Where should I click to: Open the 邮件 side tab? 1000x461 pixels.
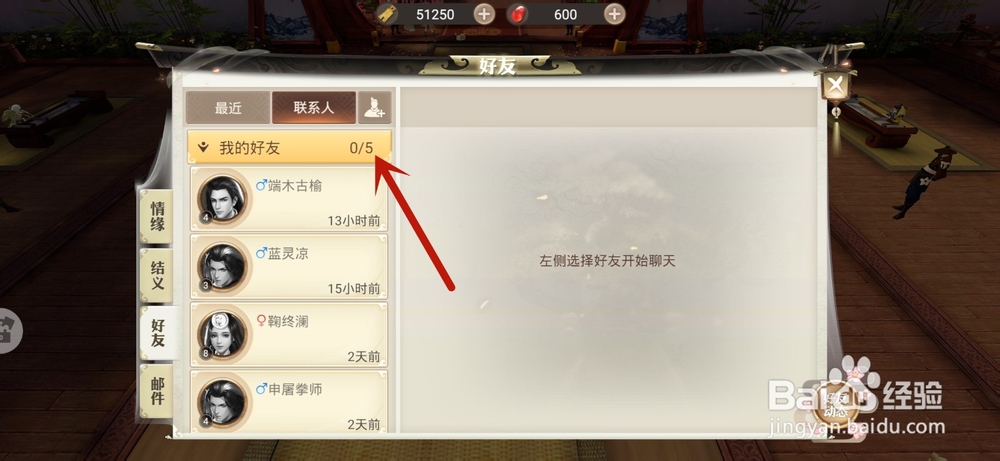[157, 391]
